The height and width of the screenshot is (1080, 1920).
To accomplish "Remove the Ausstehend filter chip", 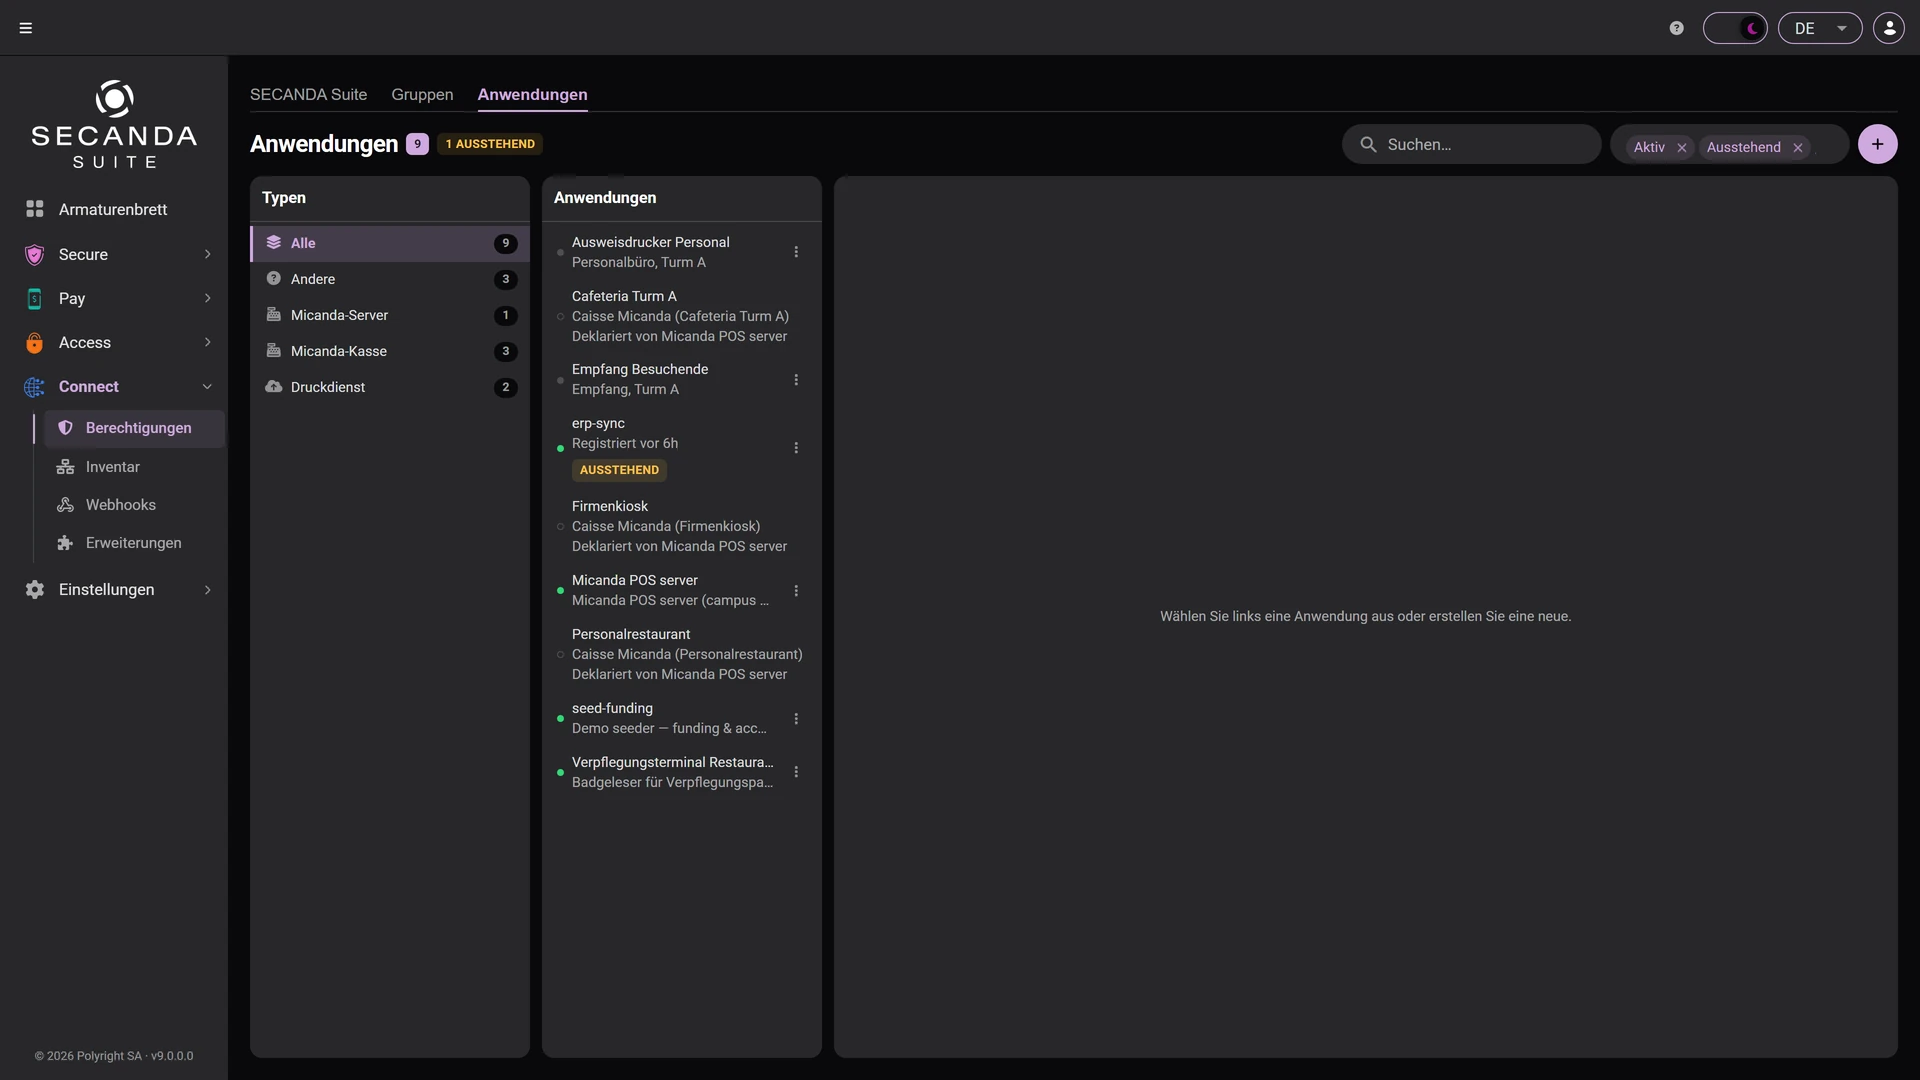I will pos(1798,147).
